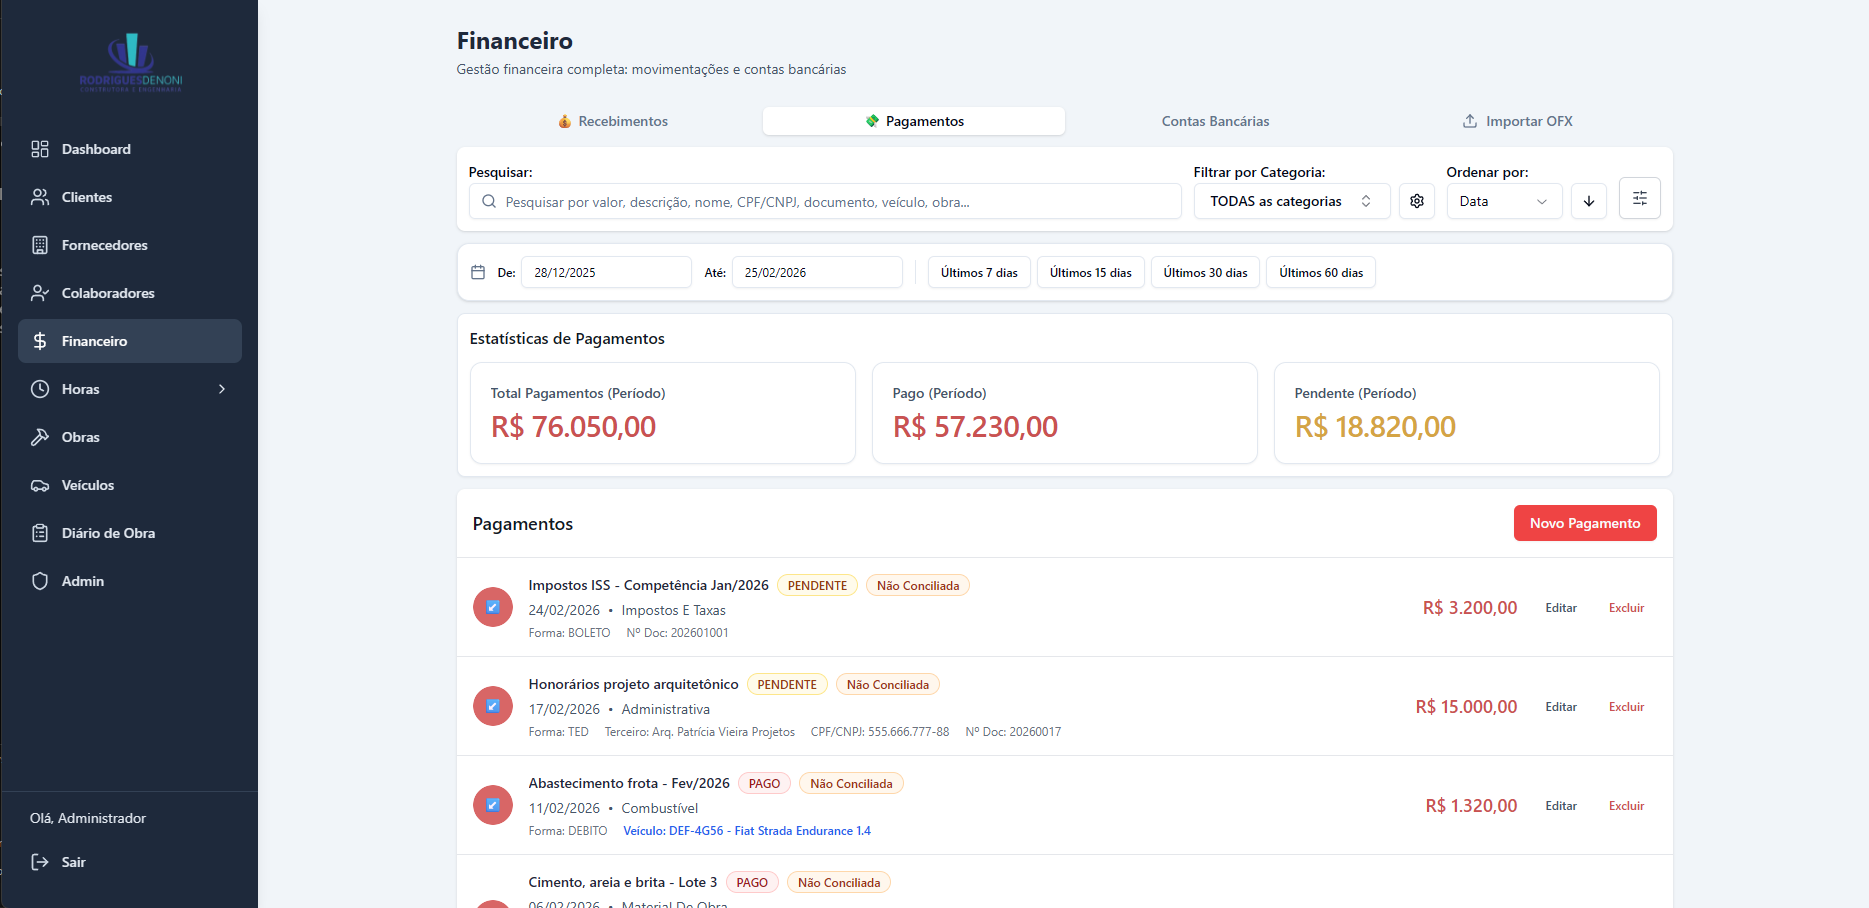Switch to the Contas Bancárias tab
Screen dimensions: 1869x908
click(x=1215, y=121)
